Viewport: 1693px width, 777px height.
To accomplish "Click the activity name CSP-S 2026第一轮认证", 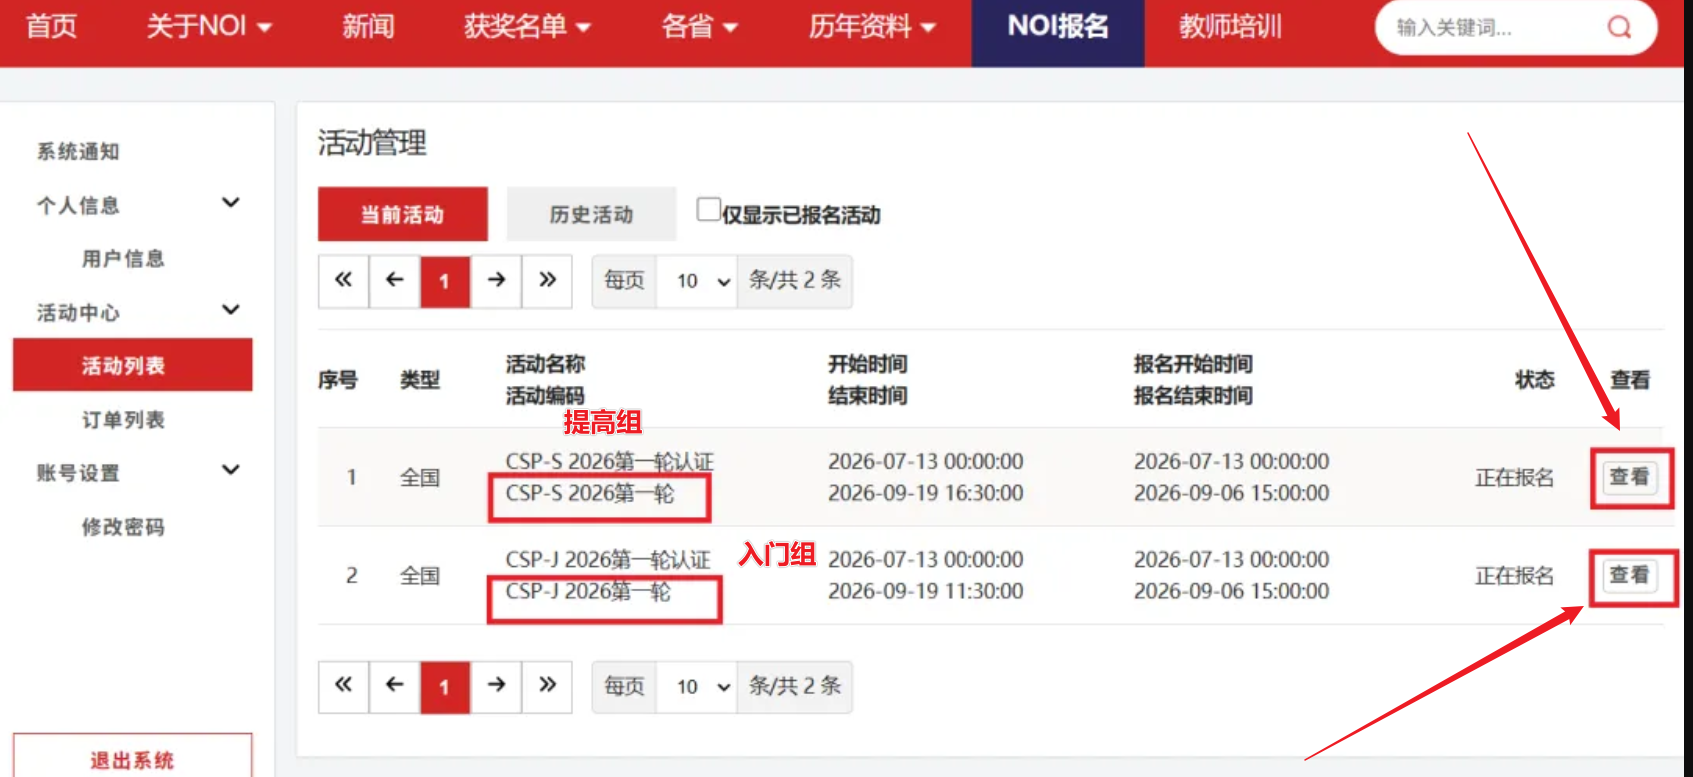I will pos(610,462).
